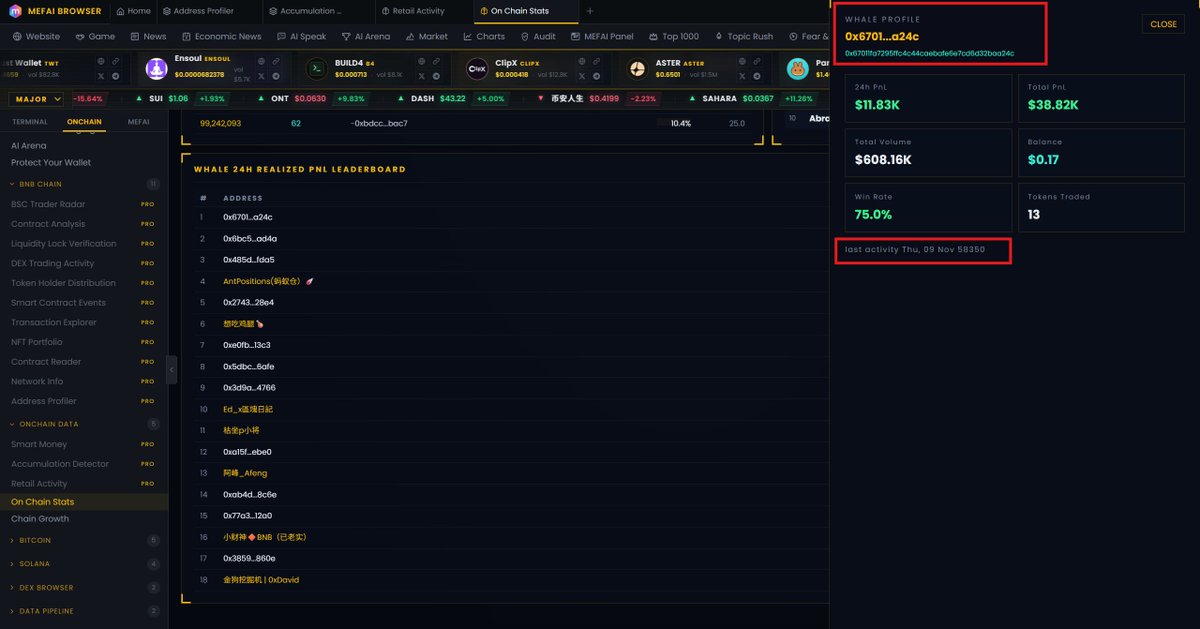Switch to the Home browser tab
The image size is (1200, 629).
[133, 11]
